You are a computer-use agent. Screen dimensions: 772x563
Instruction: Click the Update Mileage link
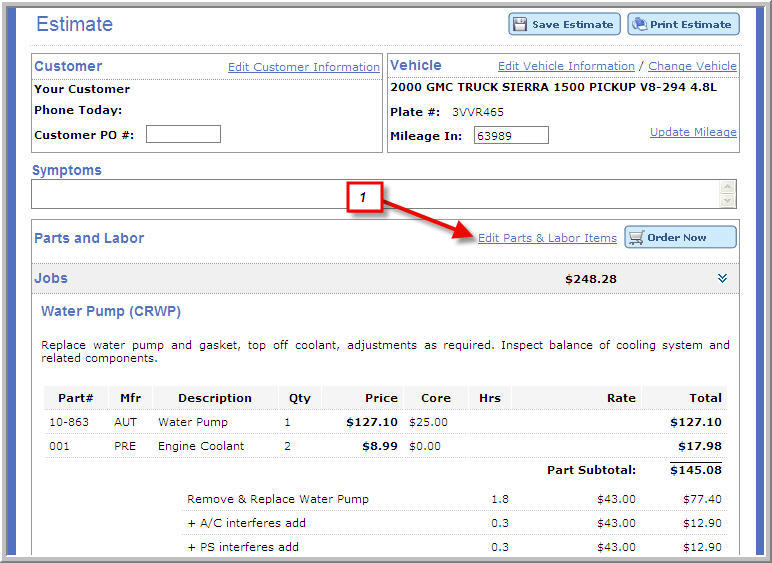click(693, 133)
